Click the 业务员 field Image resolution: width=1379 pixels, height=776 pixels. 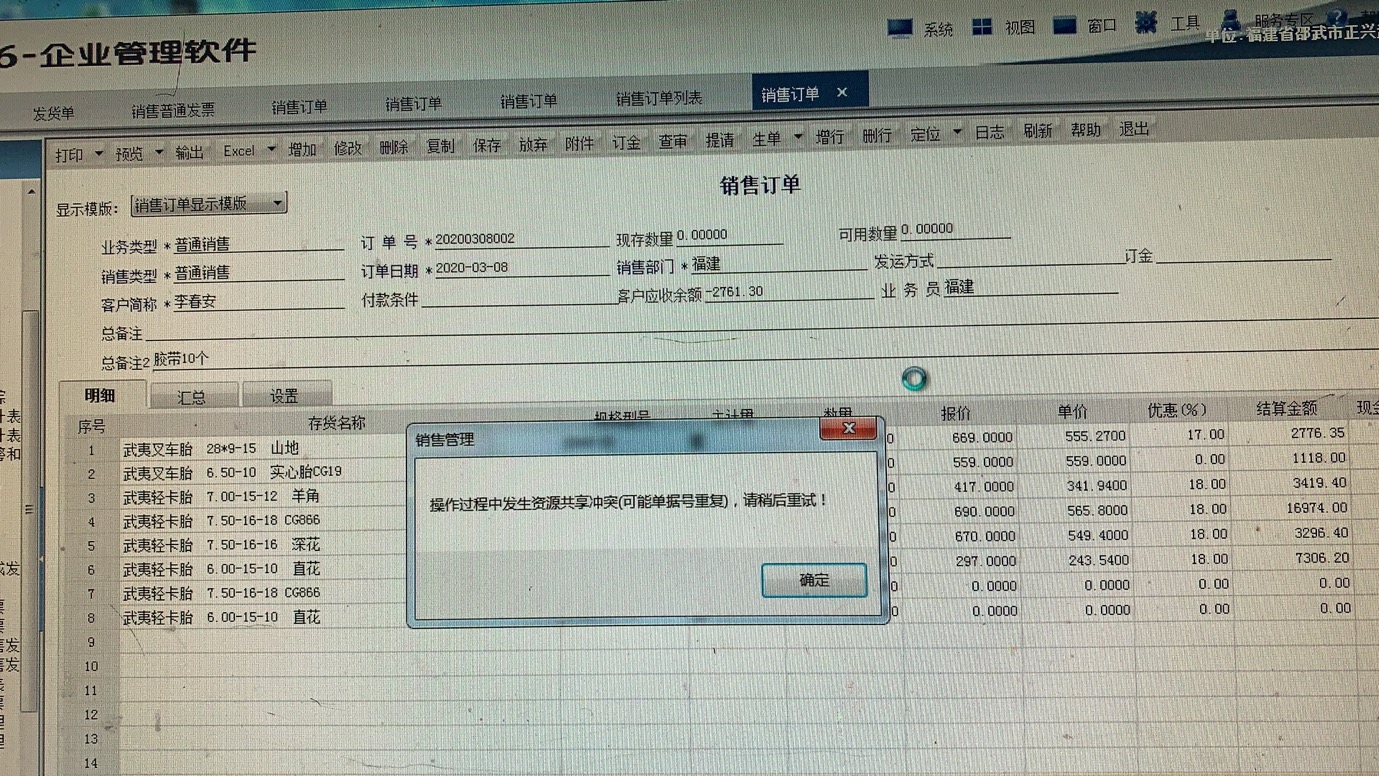click(1030, 287)
